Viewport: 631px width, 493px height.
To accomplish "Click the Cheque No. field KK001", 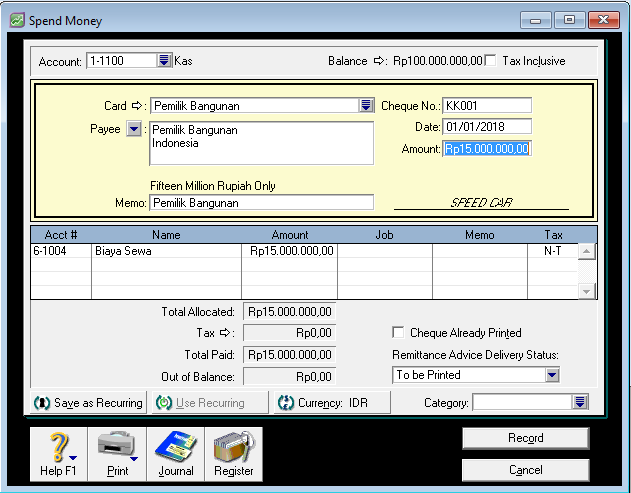I will pos(487,105).
